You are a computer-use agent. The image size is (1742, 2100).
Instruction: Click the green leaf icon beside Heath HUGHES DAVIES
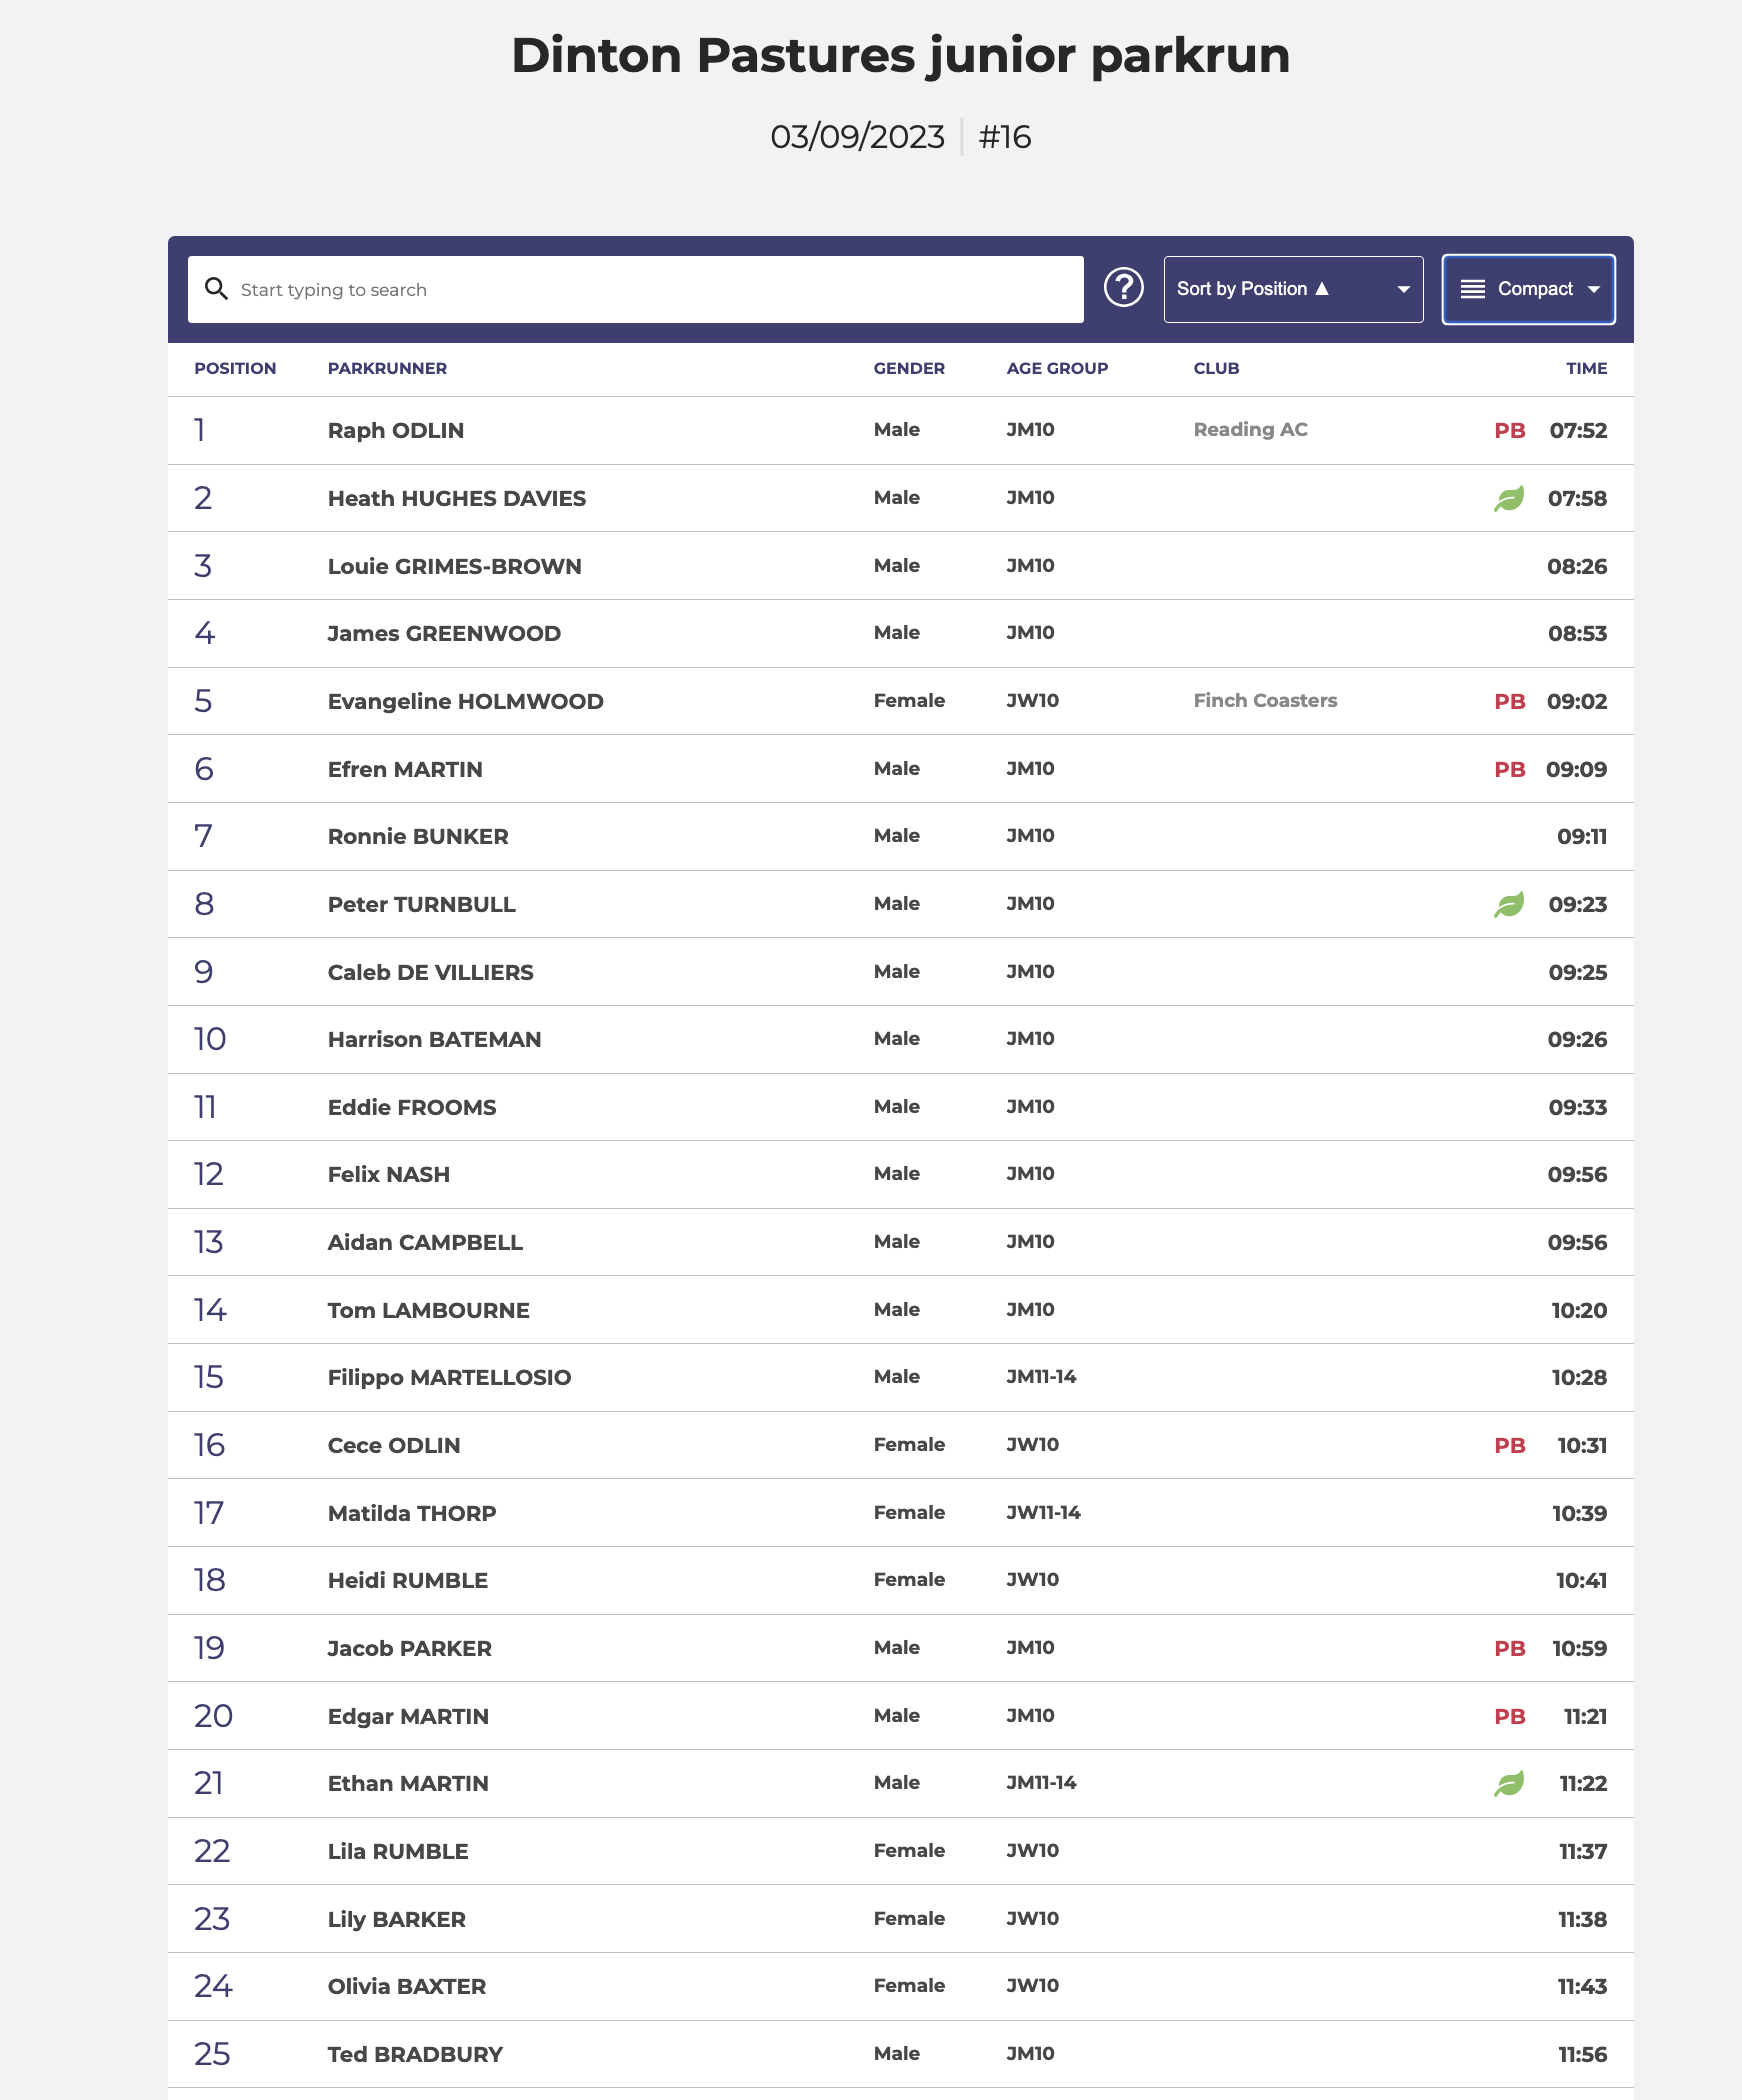click(x=1508, y=498)
